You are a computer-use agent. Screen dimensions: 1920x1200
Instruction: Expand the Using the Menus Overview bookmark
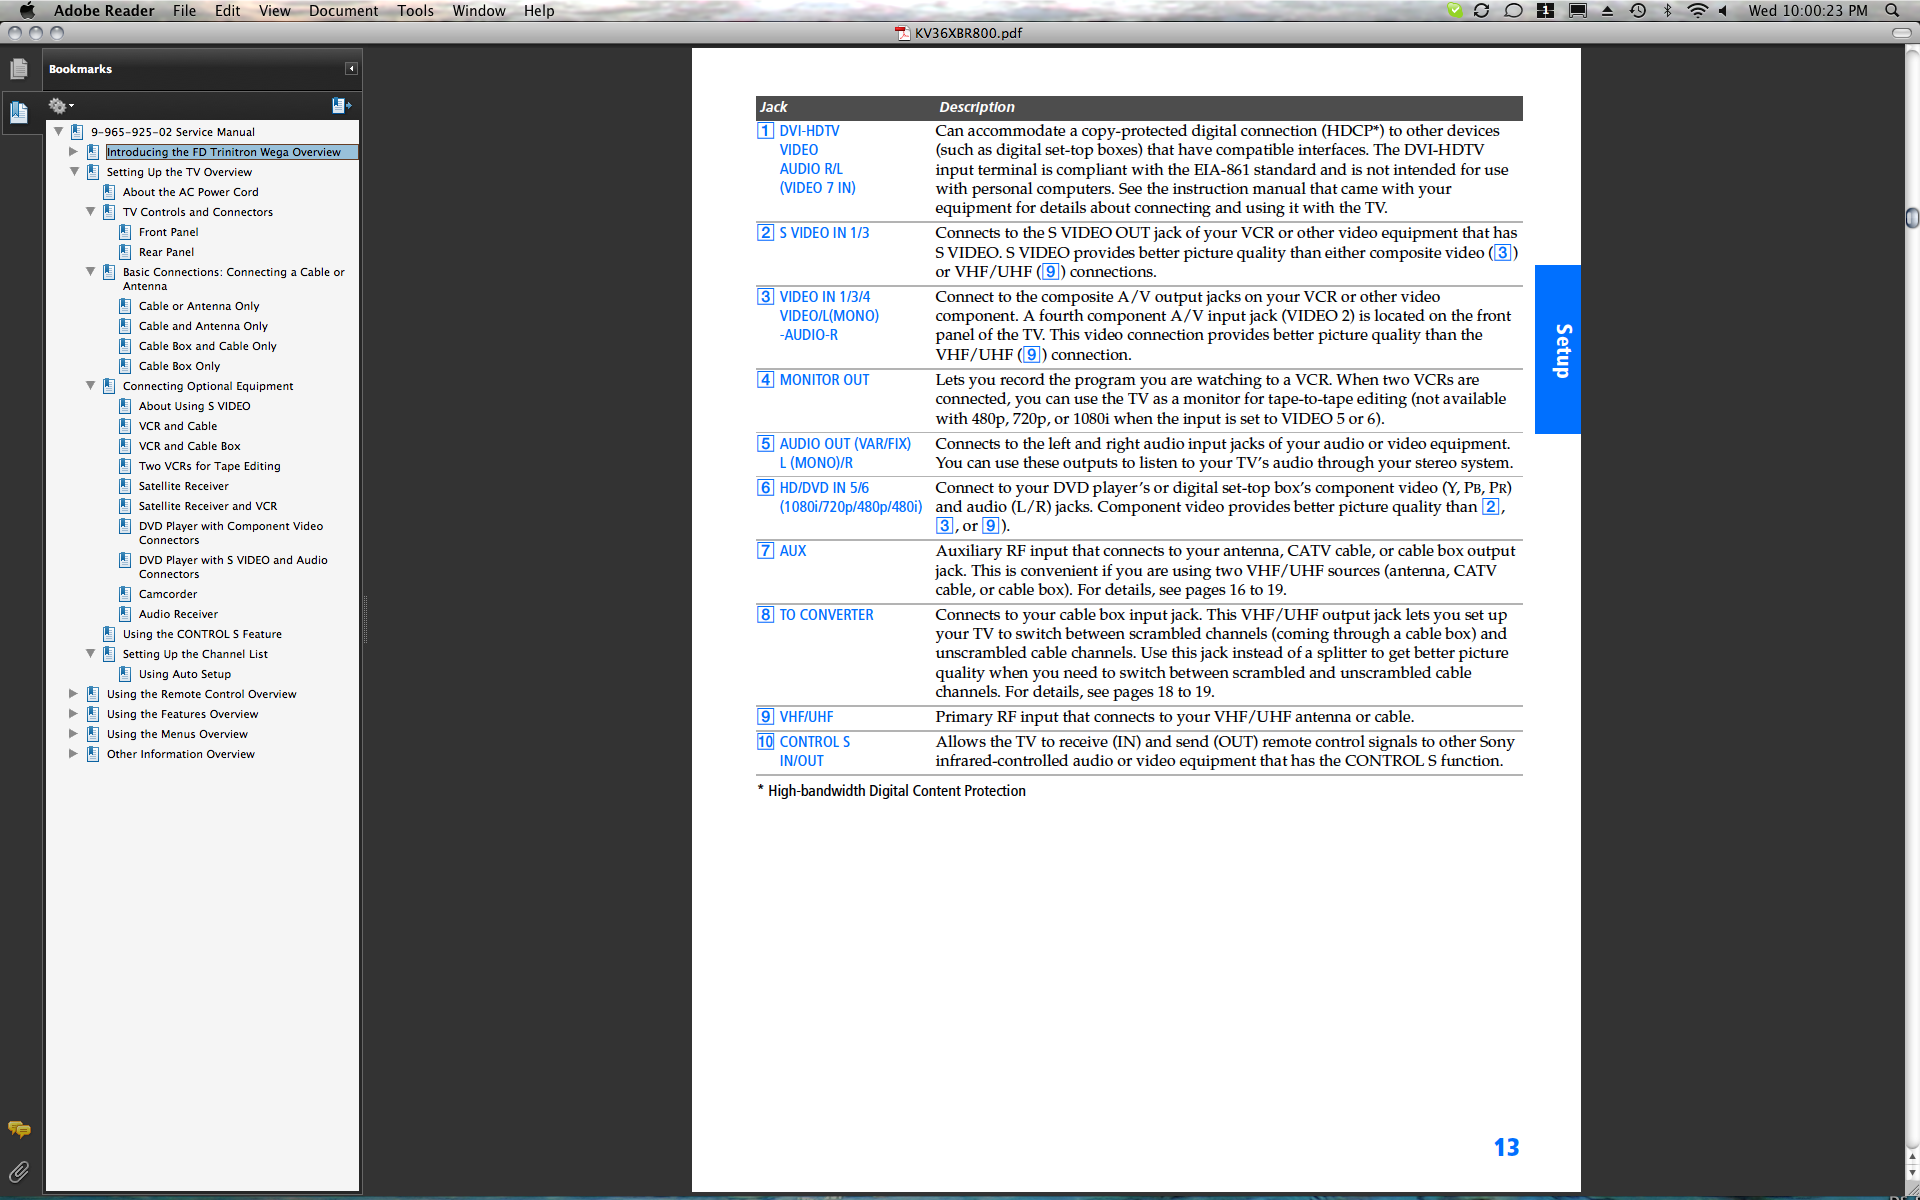73,734
